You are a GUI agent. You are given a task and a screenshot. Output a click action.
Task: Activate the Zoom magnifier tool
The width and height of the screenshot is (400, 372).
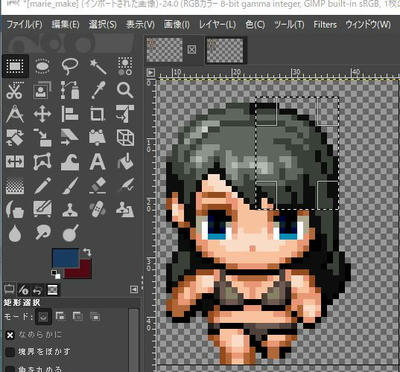click(x=125, y=90)
